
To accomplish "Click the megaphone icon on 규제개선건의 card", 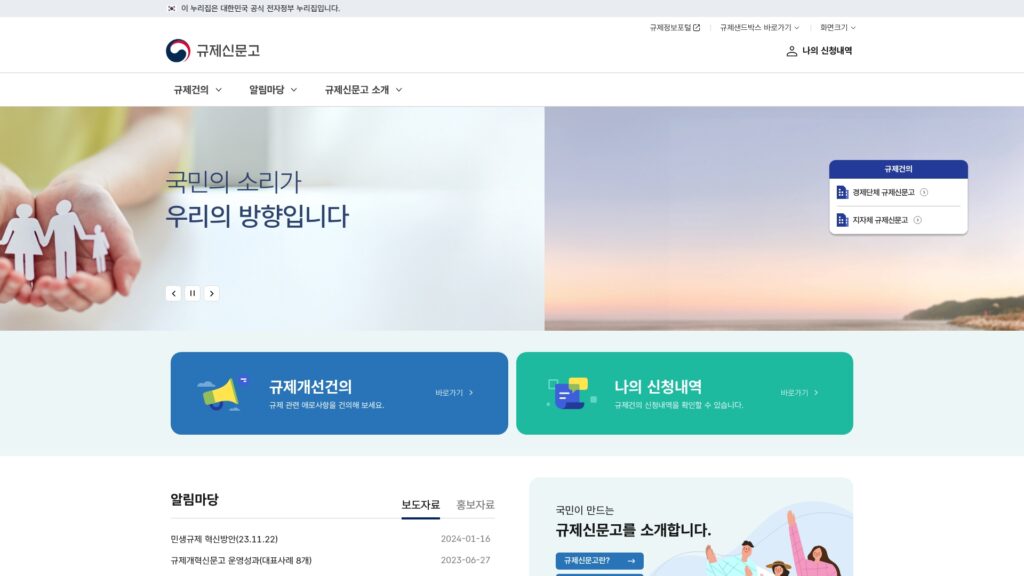I will click(x=223, y=393).
